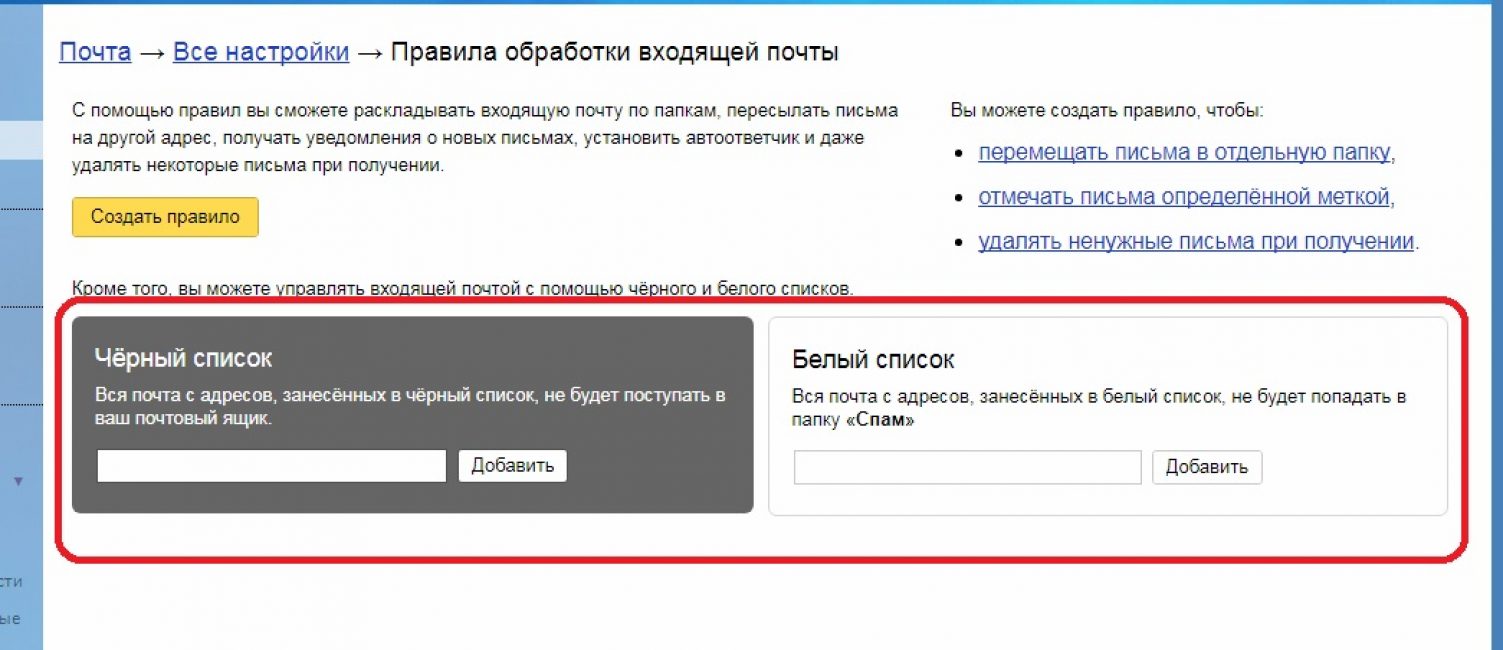The image size is (1503, 650).
Task: Go to Все настройки breadcrumb link
Action: click(261, 52)
